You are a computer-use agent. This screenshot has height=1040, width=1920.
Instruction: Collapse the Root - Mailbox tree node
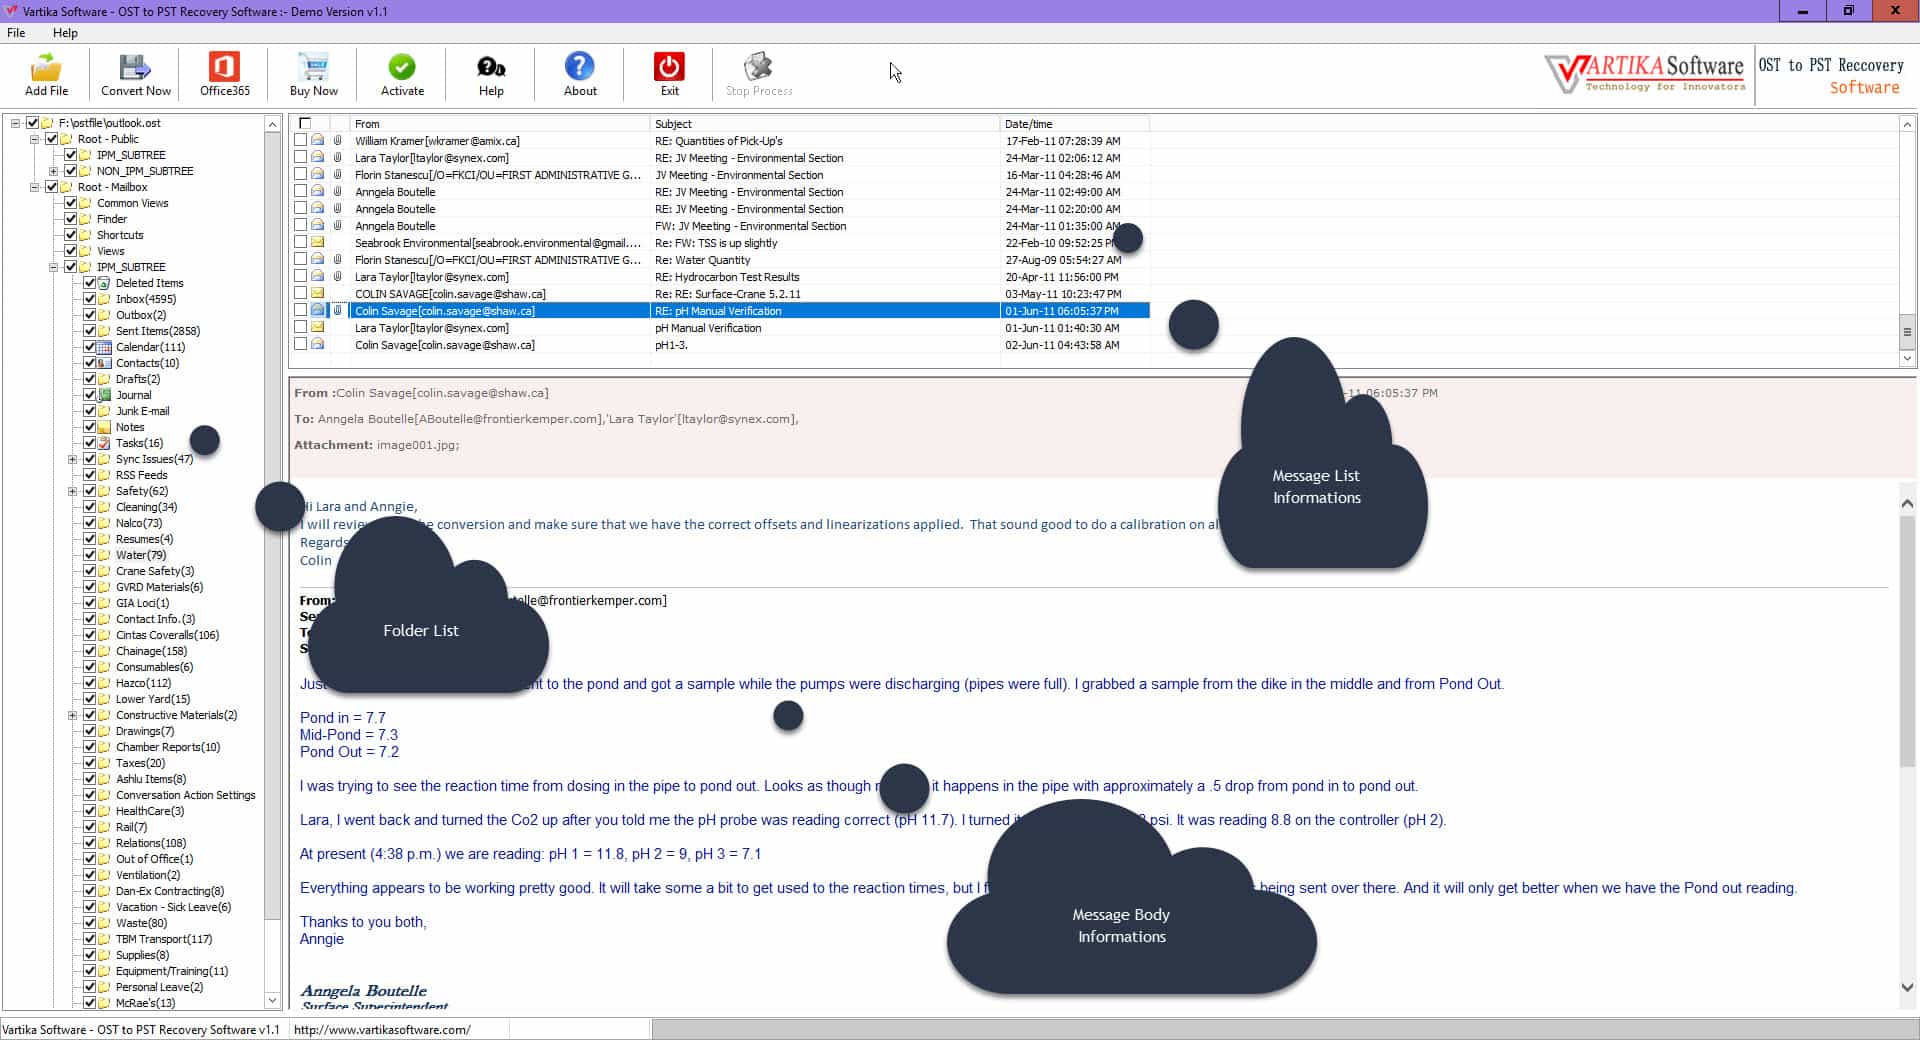pos(34,187)
